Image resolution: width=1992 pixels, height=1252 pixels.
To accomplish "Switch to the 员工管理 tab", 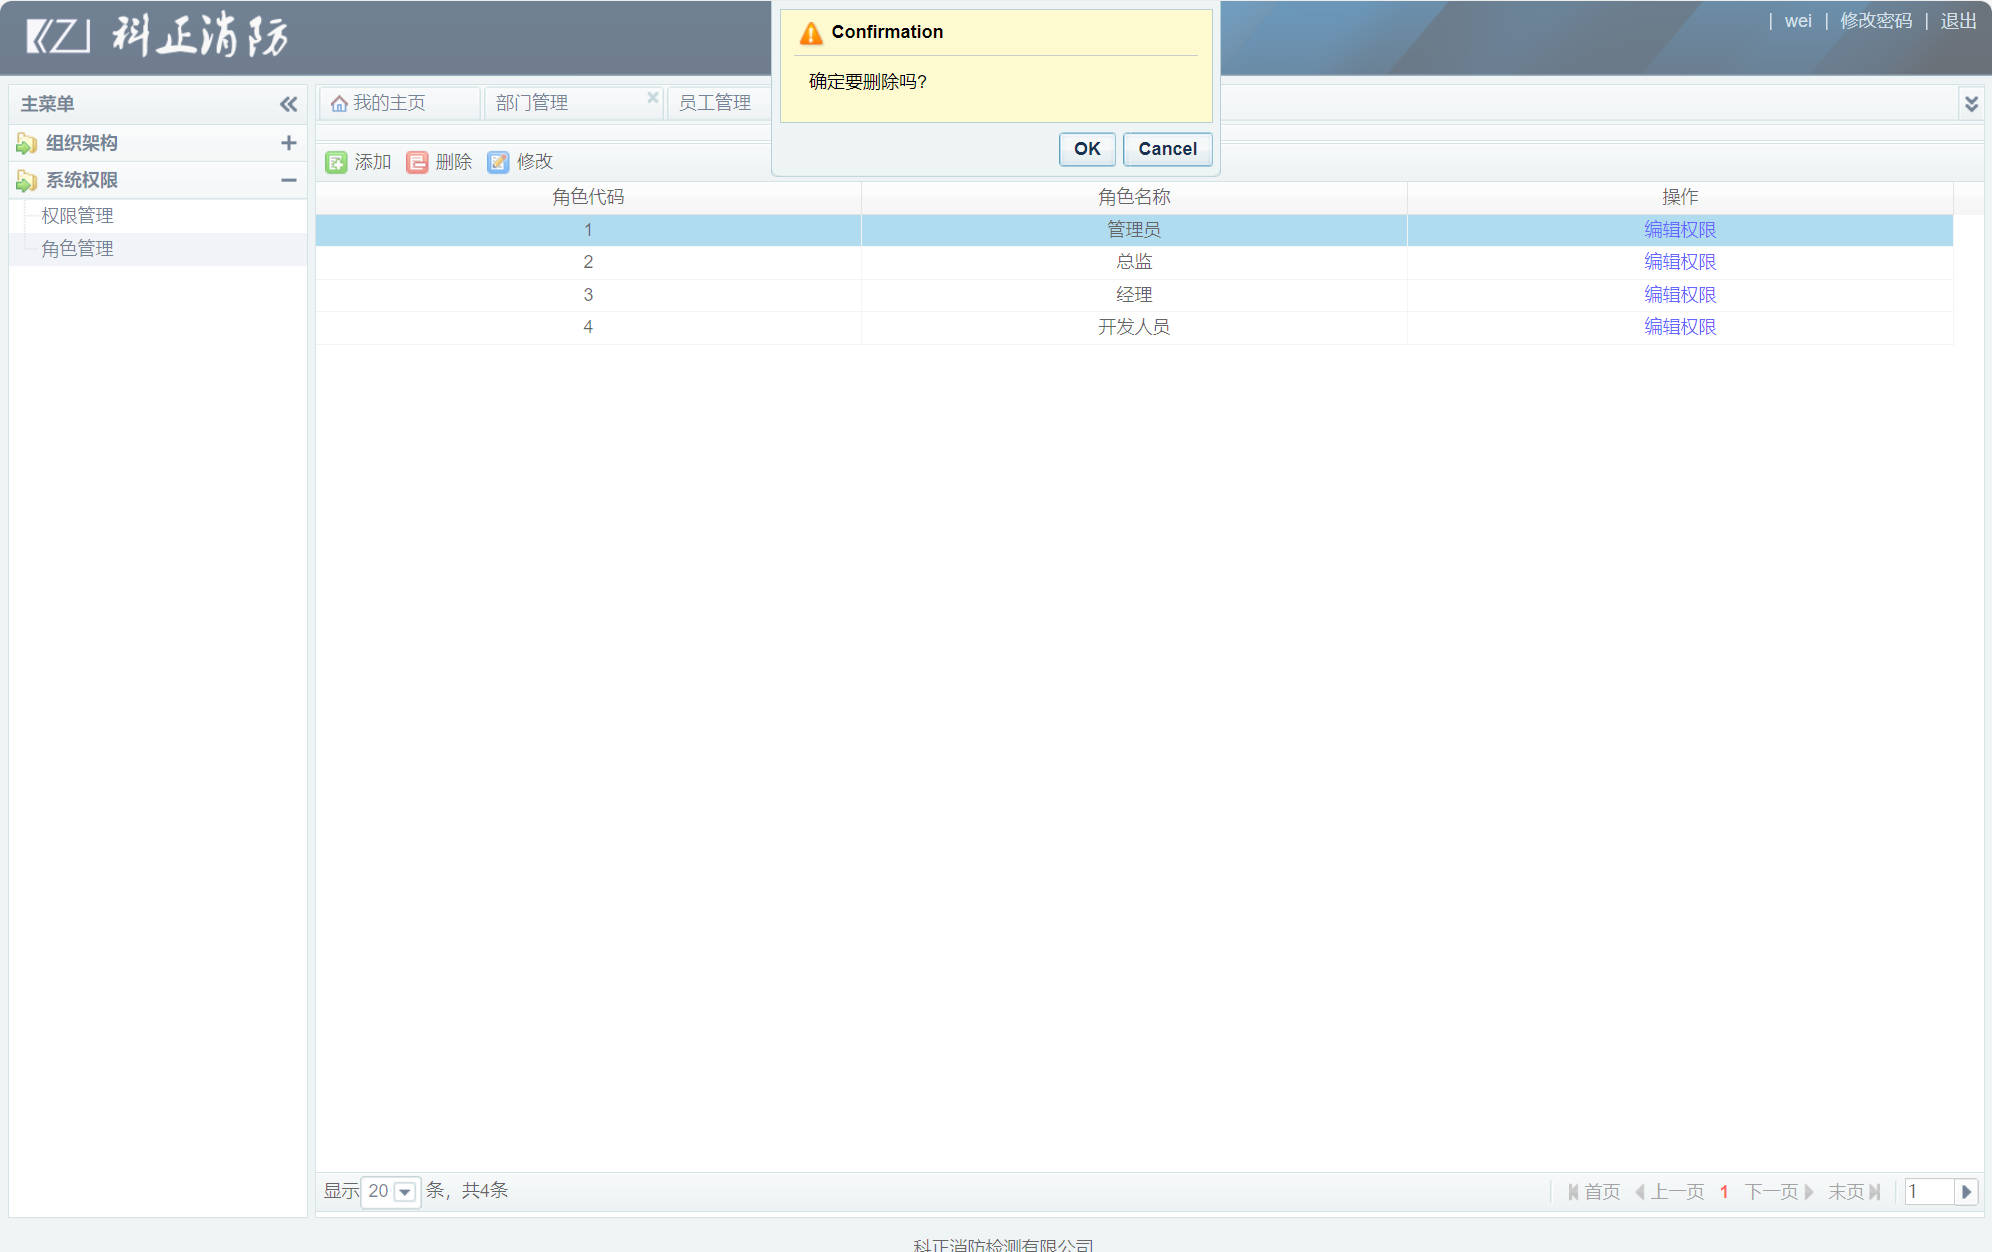I will pos(714,103).
